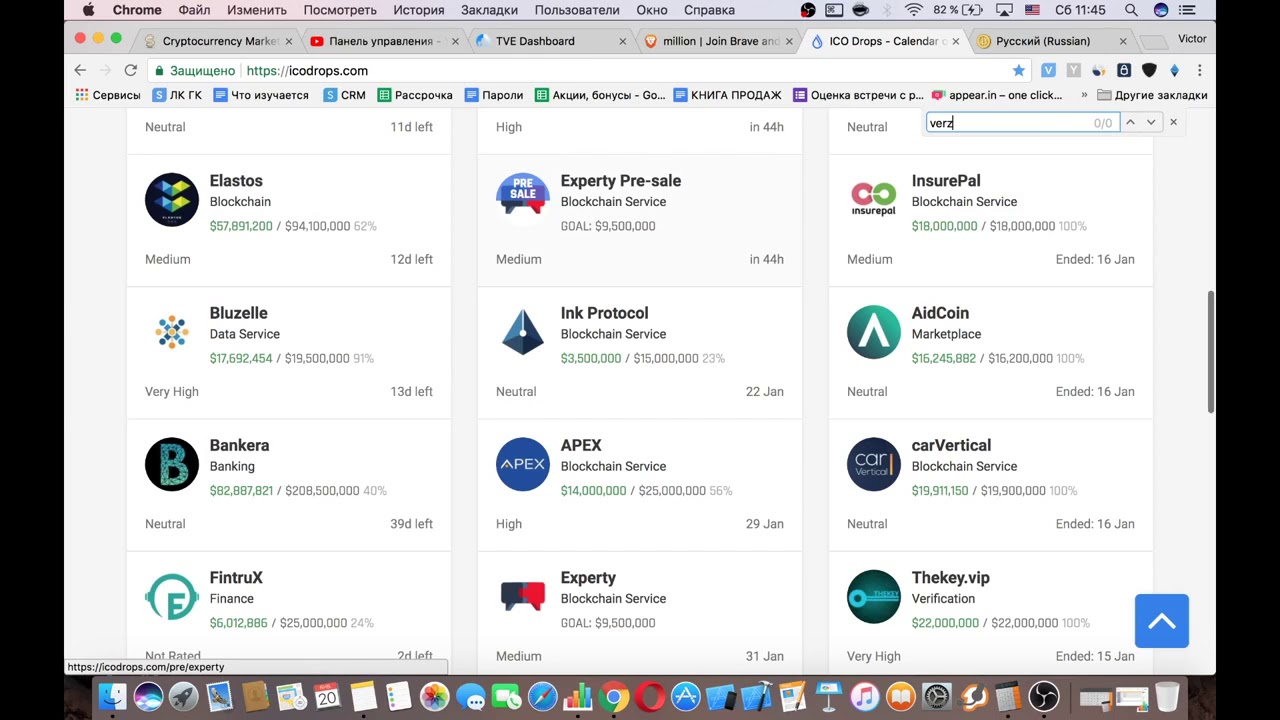Click the black shield extension icon
The height and width of the screenshot is (720, 1280).
coord(1149,71)
